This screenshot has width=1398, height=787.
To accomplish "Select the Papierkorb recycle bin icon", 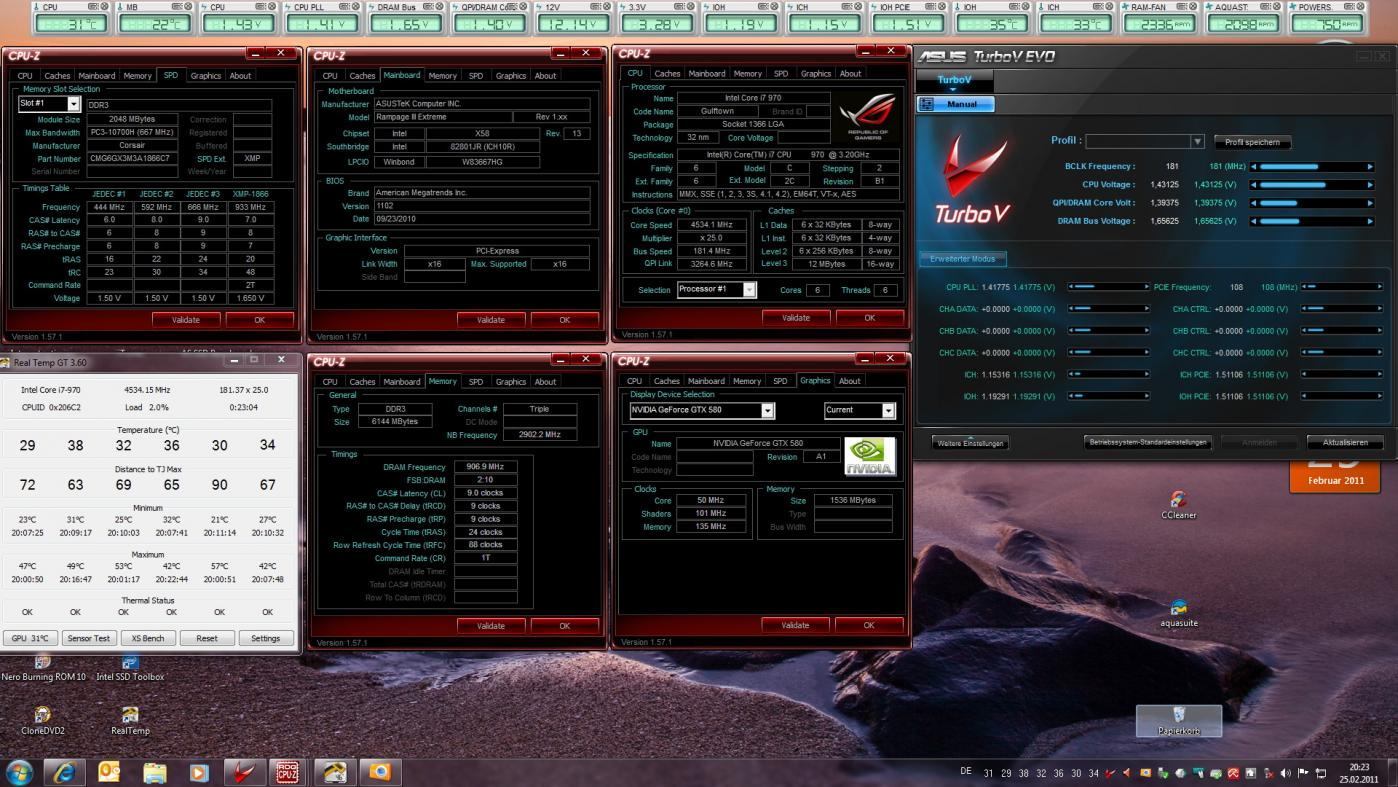I will [x=1178, y=721].
